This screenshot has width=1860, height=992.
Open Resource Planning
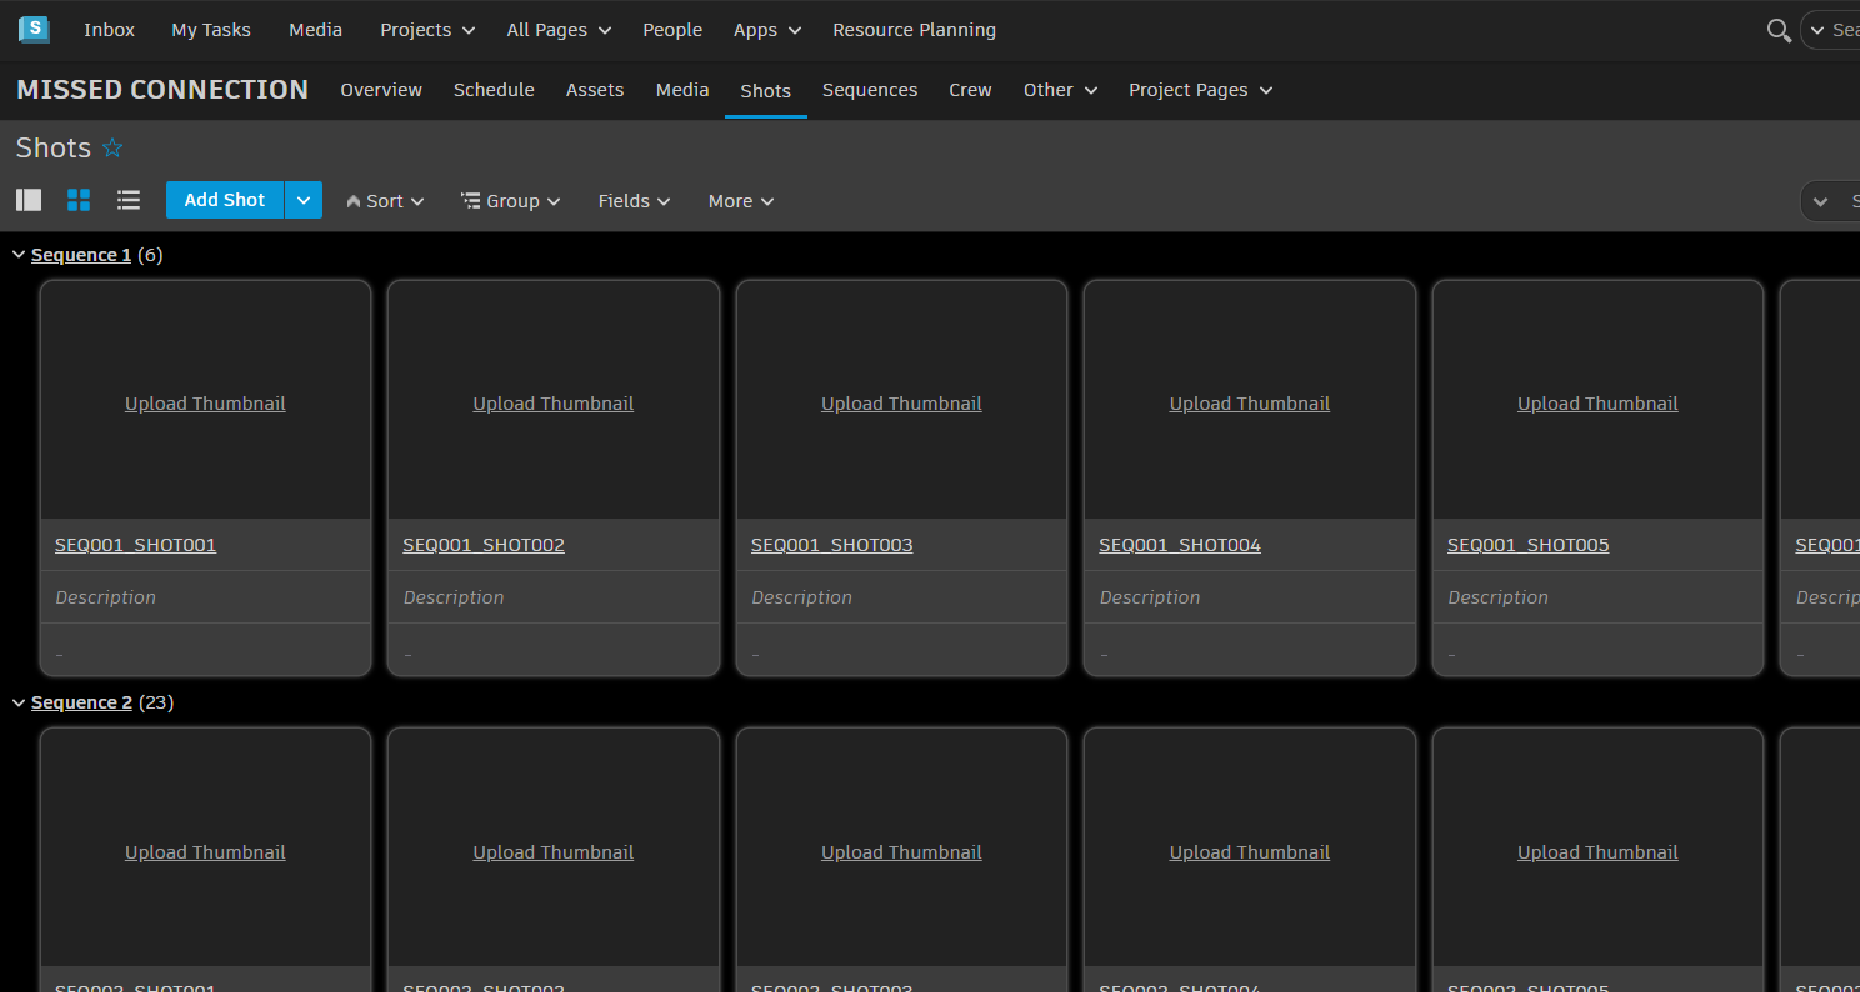(x=914, y=30)
